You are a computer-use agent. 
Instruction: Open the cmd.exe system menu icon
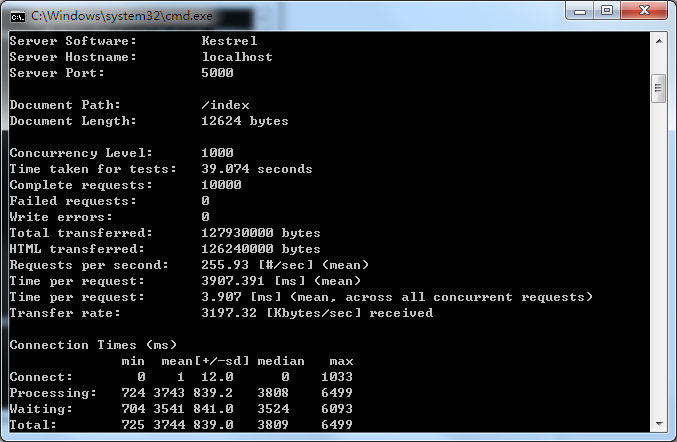click(18, 17)
